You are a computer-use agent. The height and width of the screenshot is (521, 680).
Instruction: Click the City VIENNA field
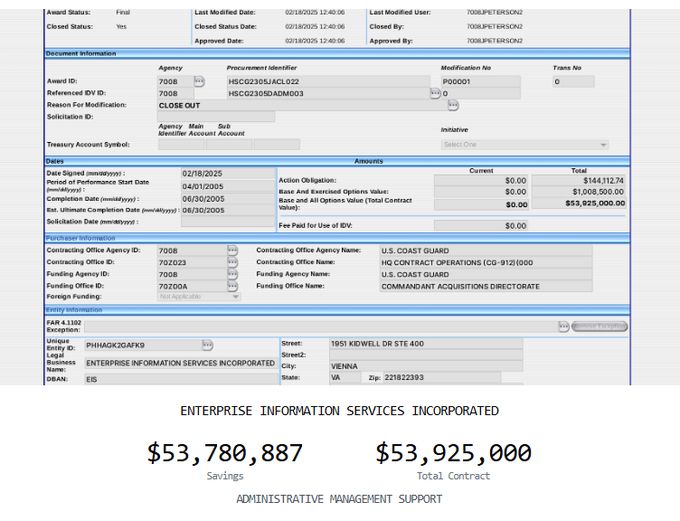point(426,366)
